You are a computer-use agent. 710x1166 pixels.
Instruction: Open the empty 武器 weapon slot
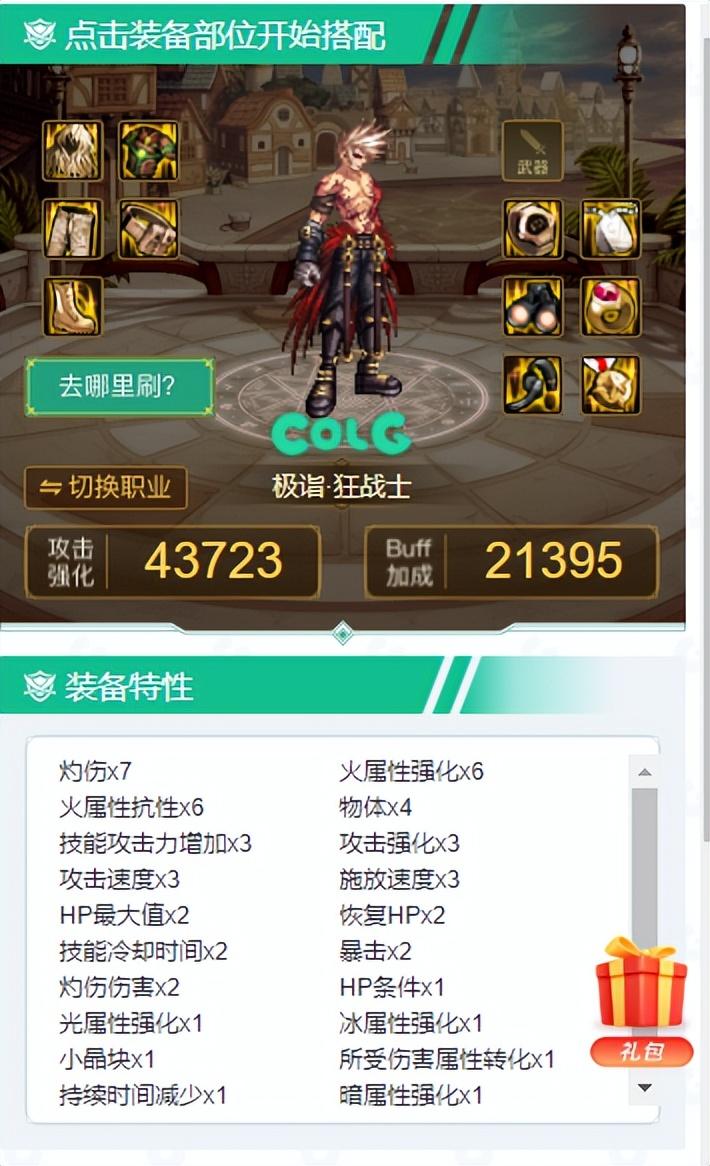pyautogui.click(x=533, y=152)
